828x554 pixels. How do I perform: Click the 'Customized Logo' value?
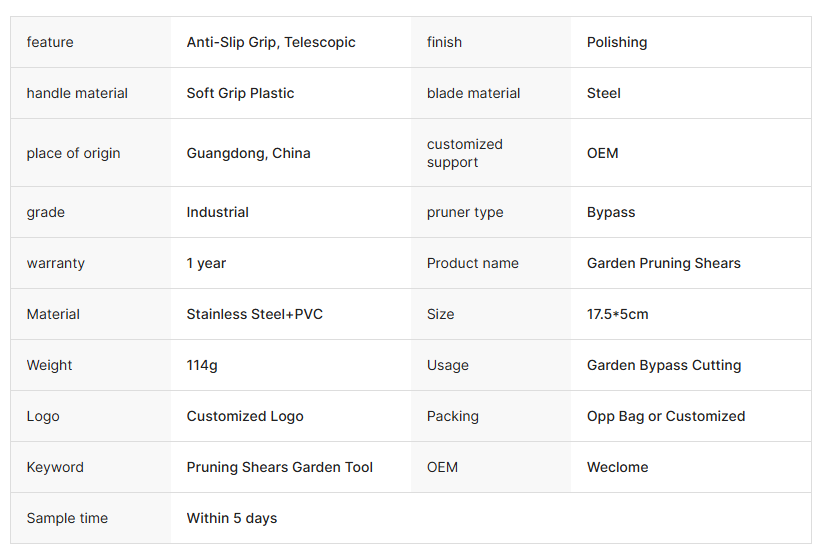tap(245, 416)
